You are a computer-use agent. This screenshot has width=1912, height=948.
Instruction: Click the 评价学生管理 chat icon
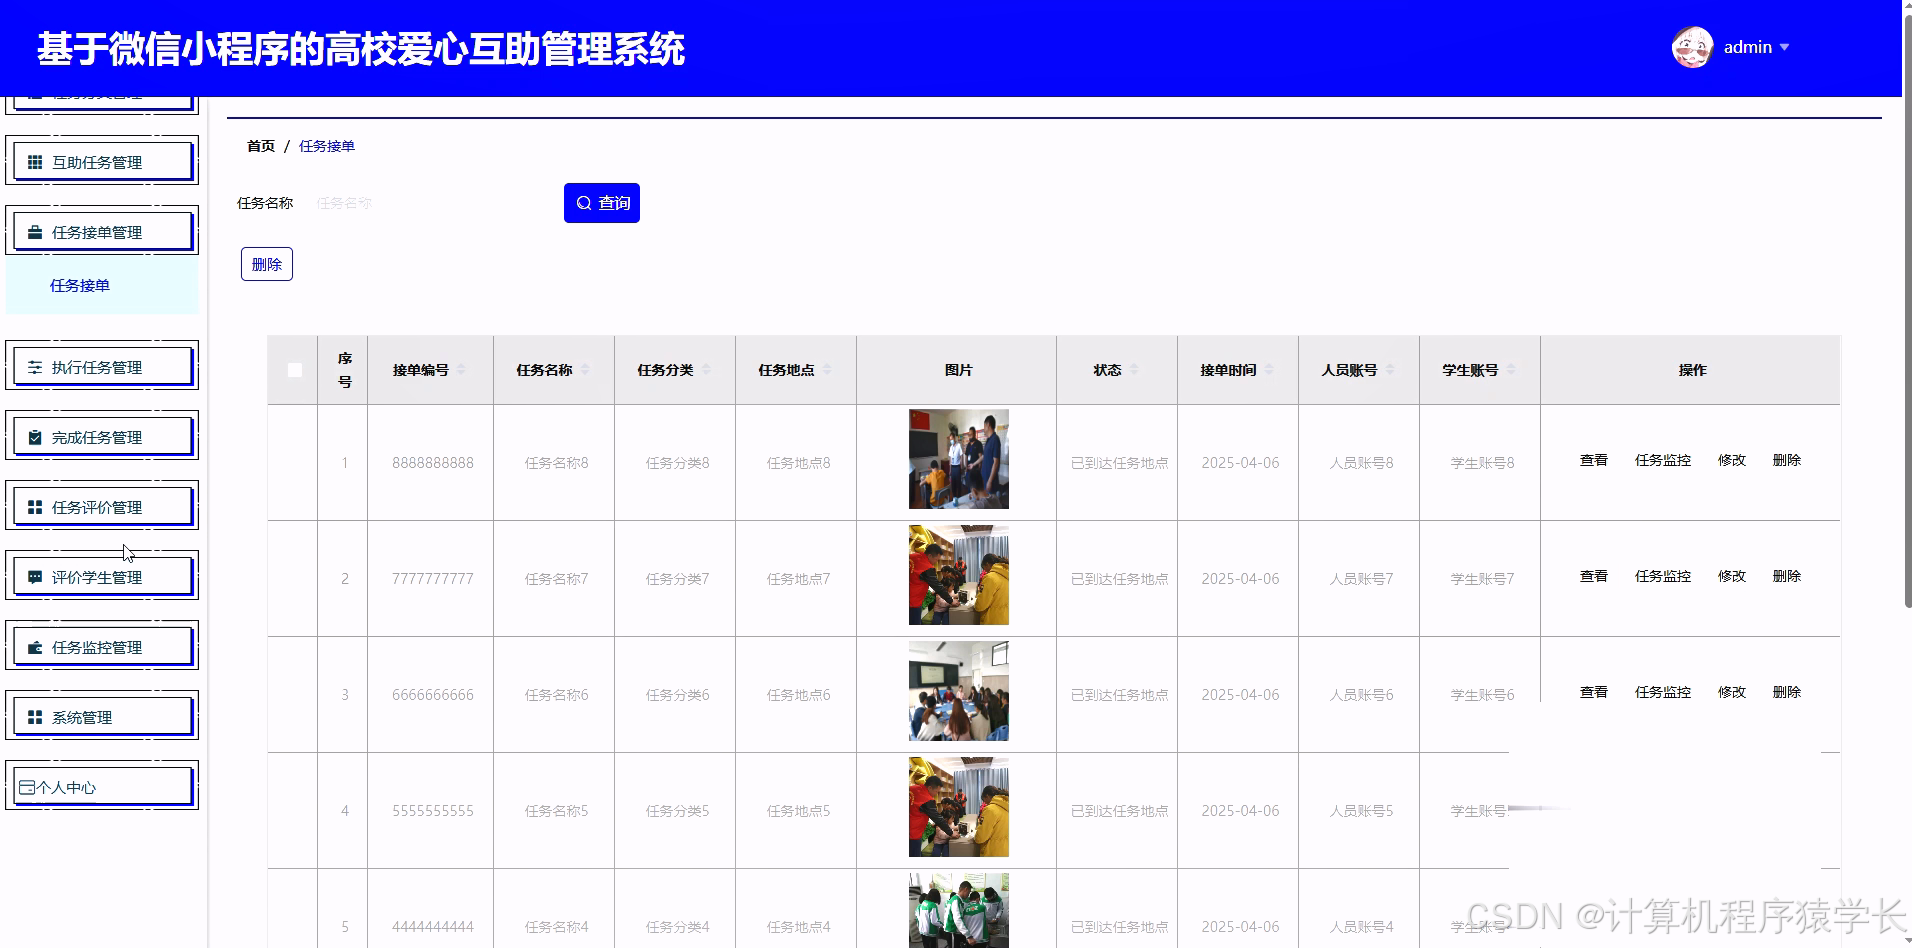35,576
